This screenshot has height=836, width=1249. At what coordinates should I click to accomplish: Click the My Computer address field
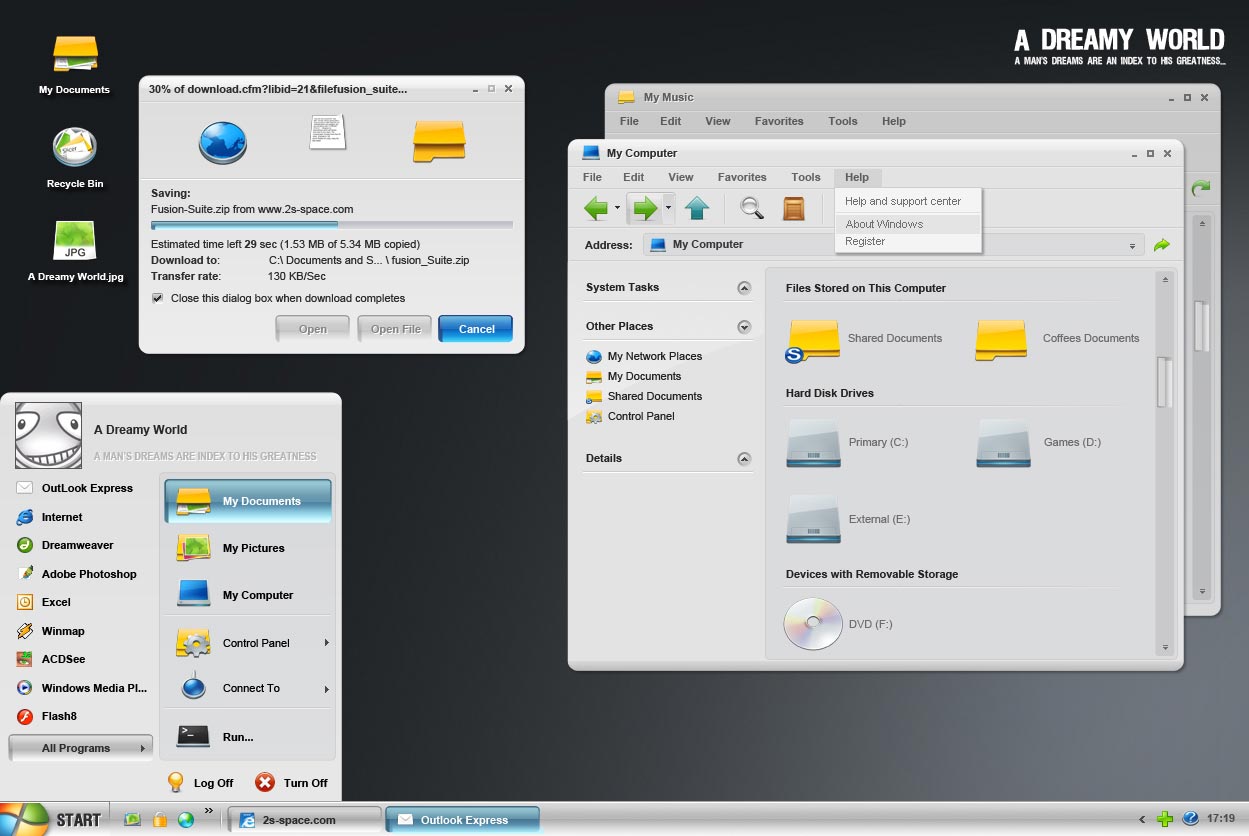(894, 245)
